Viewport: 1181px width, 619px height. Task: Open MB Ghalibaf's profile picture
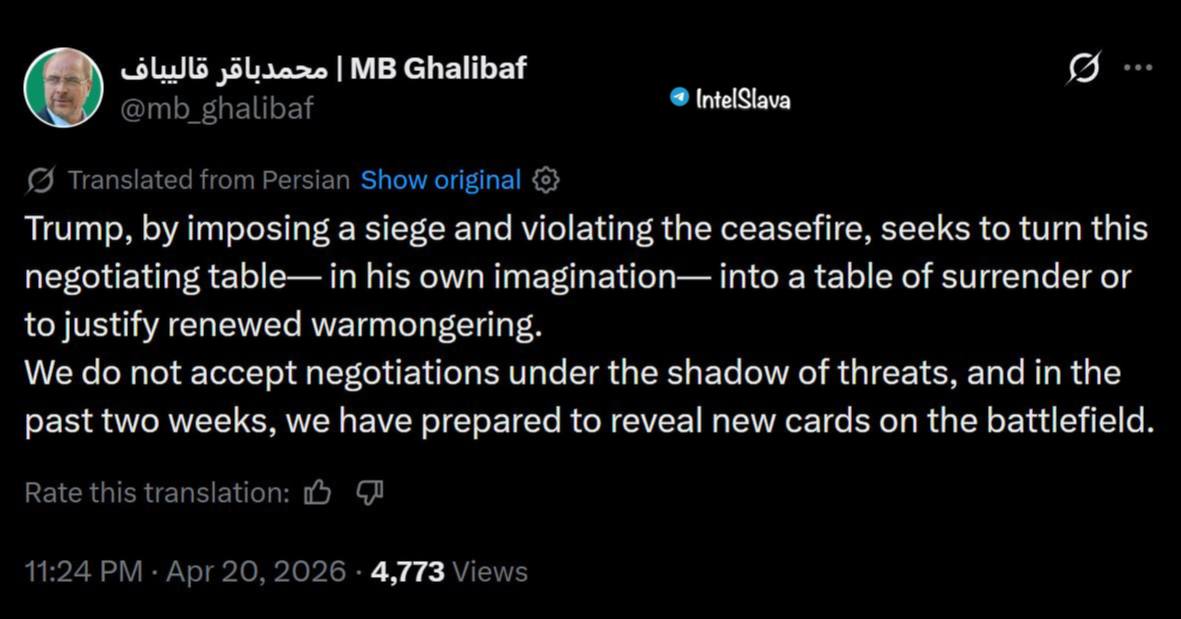64,88
